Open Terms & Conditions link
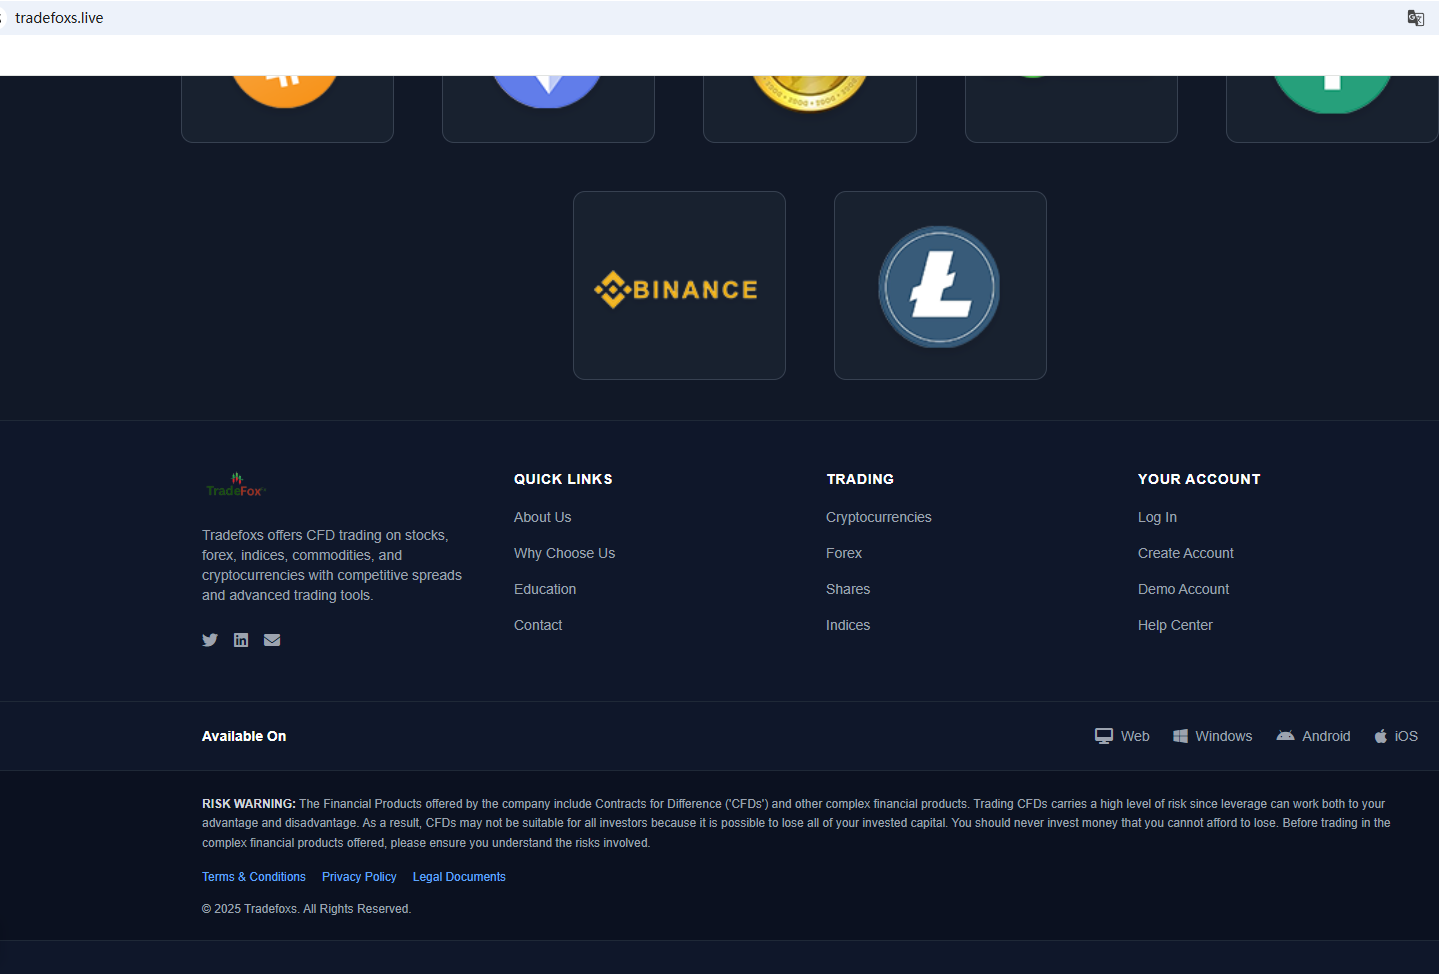Image resolution: width=1439 pixels, height=974 pixels. tap(254, 877)
